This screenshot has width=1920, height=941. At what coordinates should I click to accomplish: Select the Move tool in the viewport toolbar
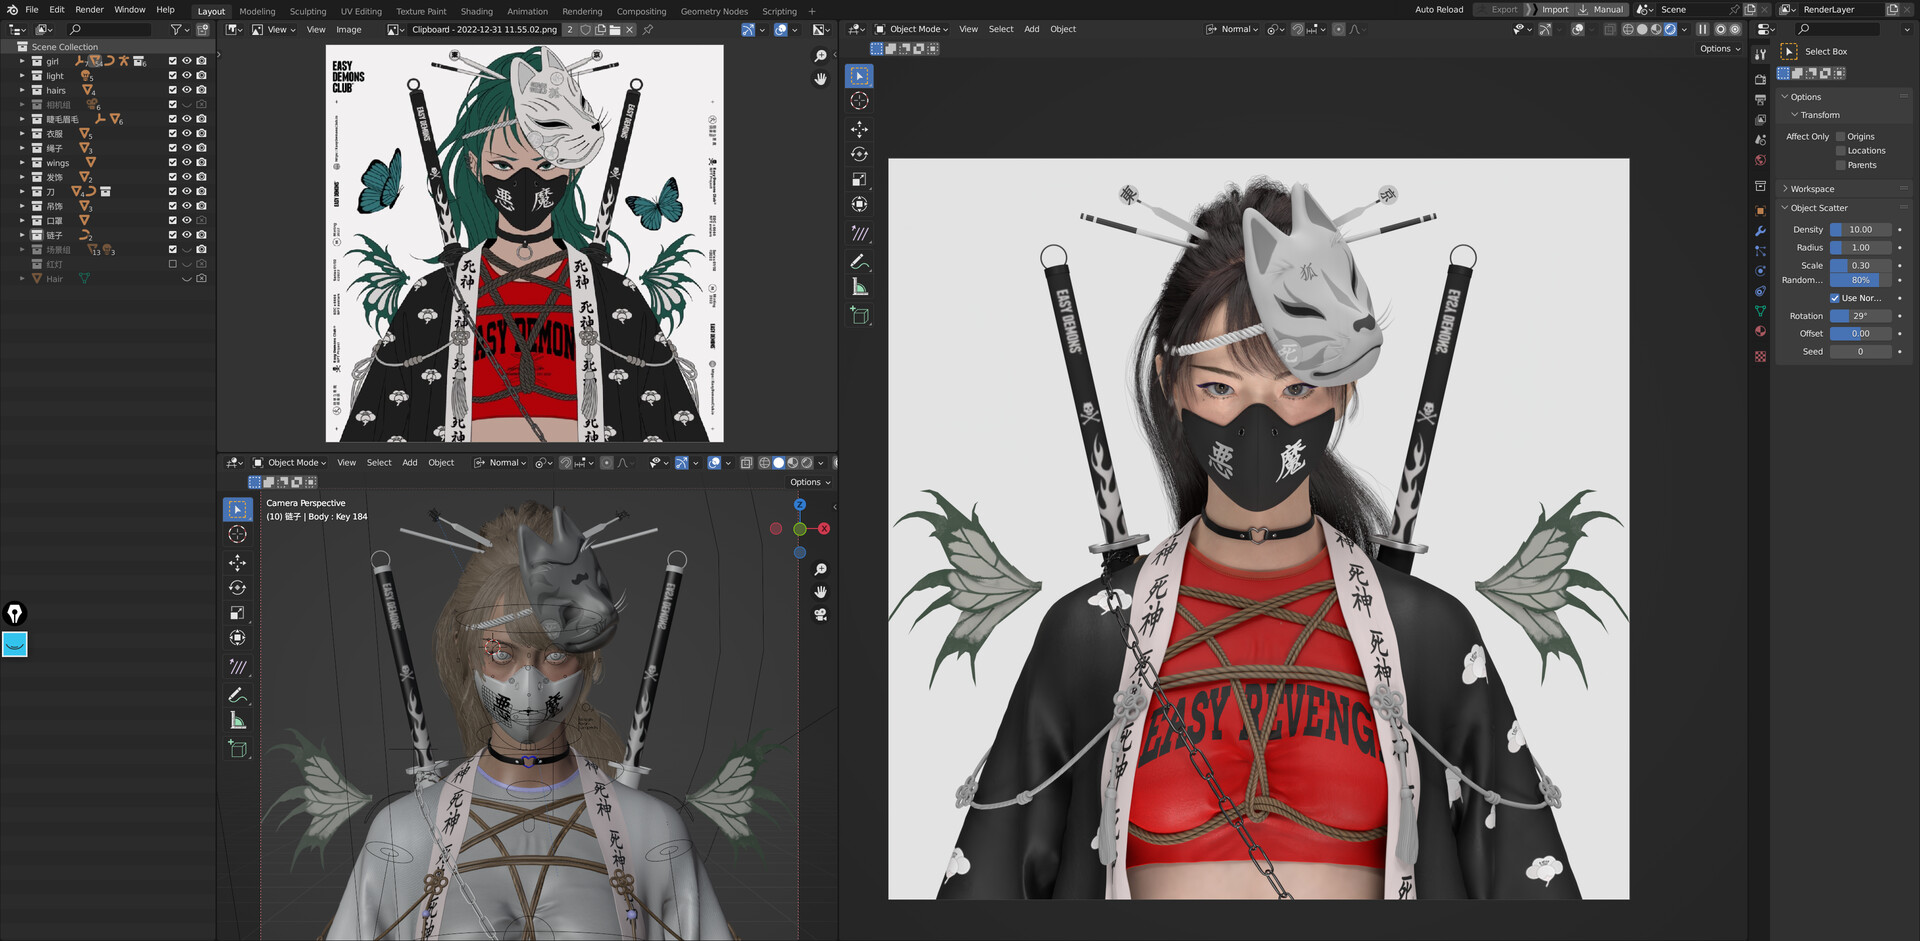pyautogui.click(x=858, y=128)
